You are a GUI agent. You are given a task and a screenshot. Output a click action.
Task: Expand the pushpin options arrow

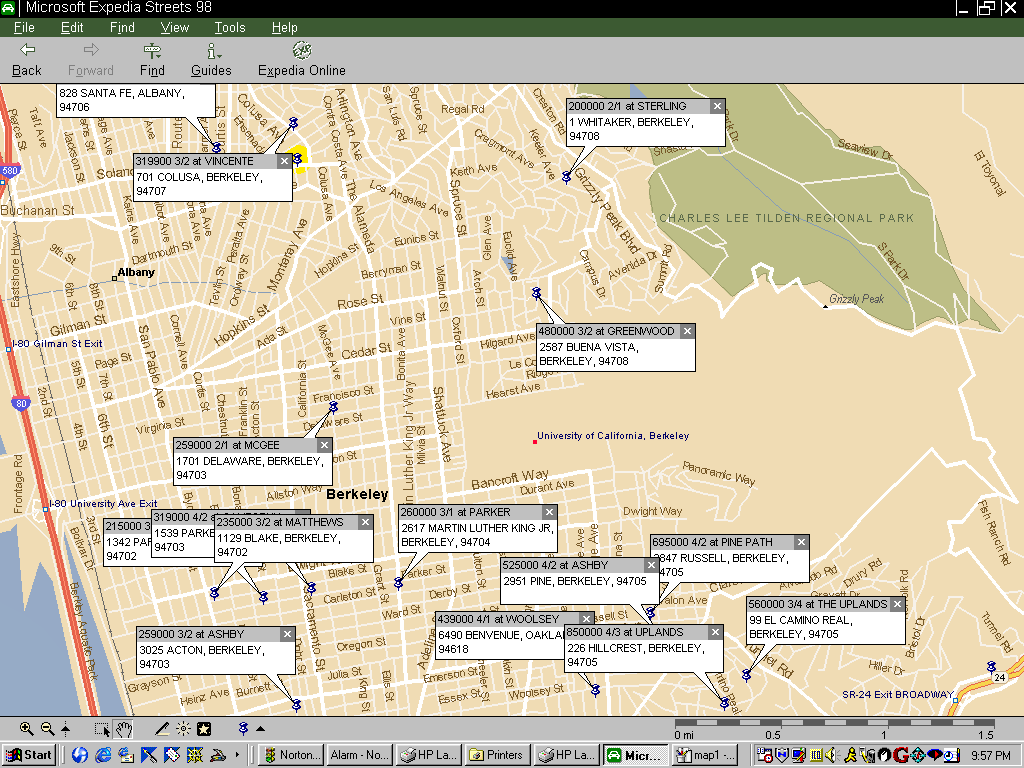click(x=260, y=728)
